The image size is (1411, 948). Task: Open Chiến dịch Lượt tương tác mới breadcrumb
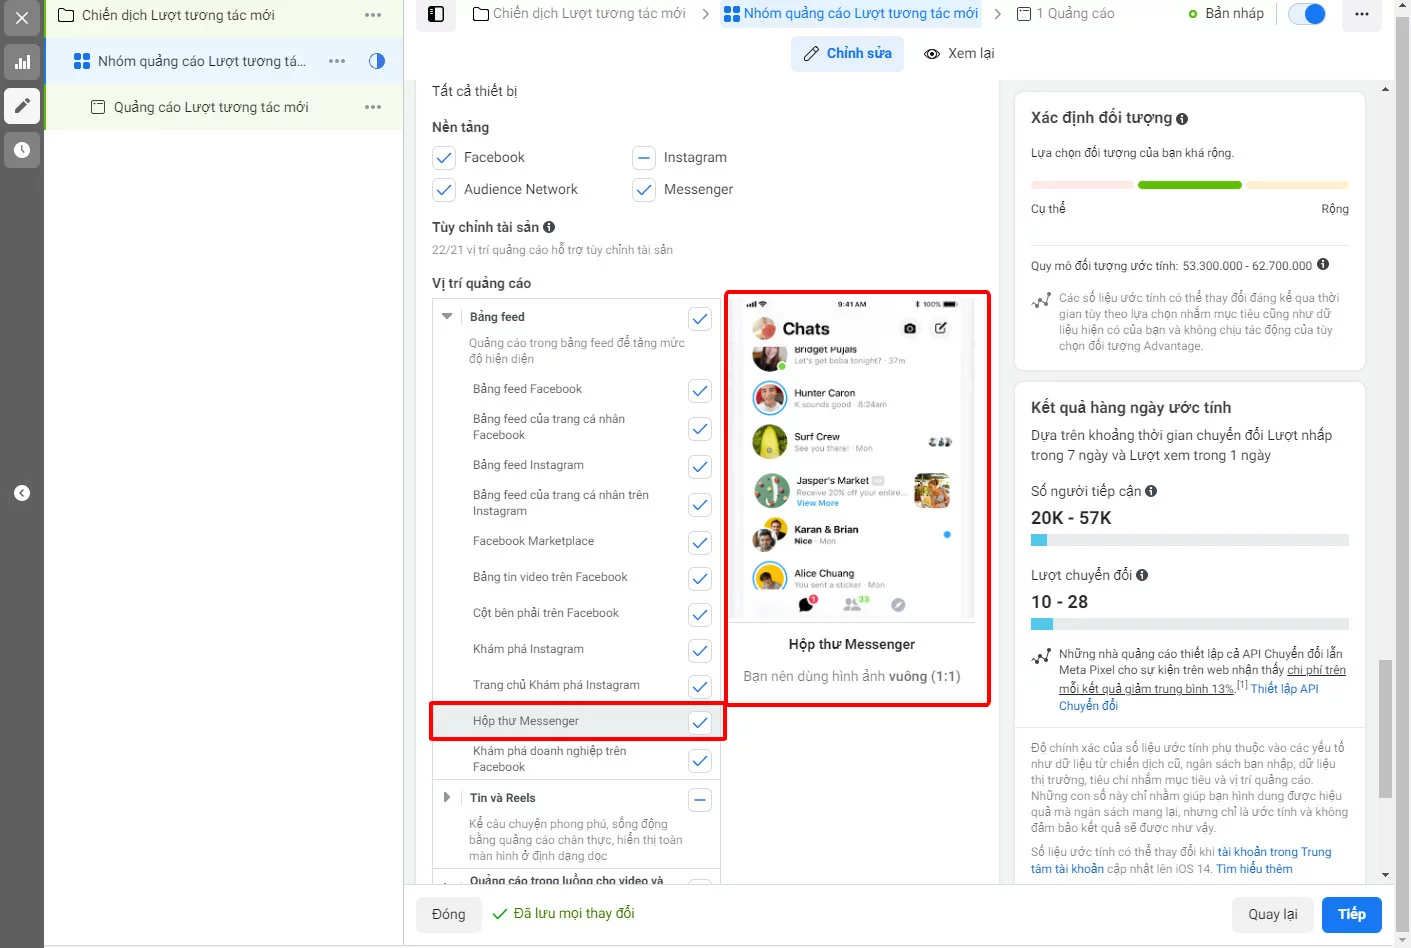pyautogui.click(x=579, y=14)
